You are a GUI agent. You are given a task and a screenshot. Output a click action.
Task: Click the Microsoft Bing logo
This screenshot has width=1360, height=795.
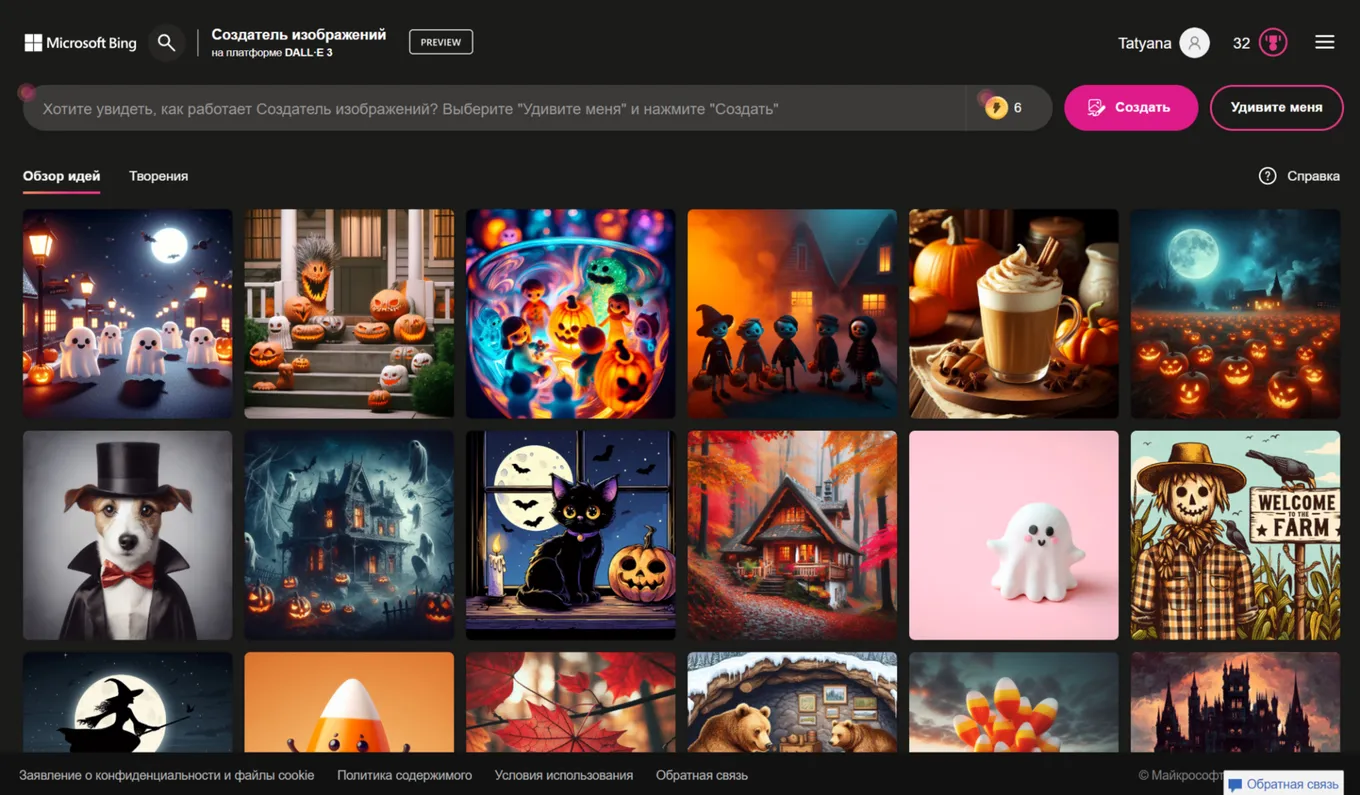click(80, 43)
